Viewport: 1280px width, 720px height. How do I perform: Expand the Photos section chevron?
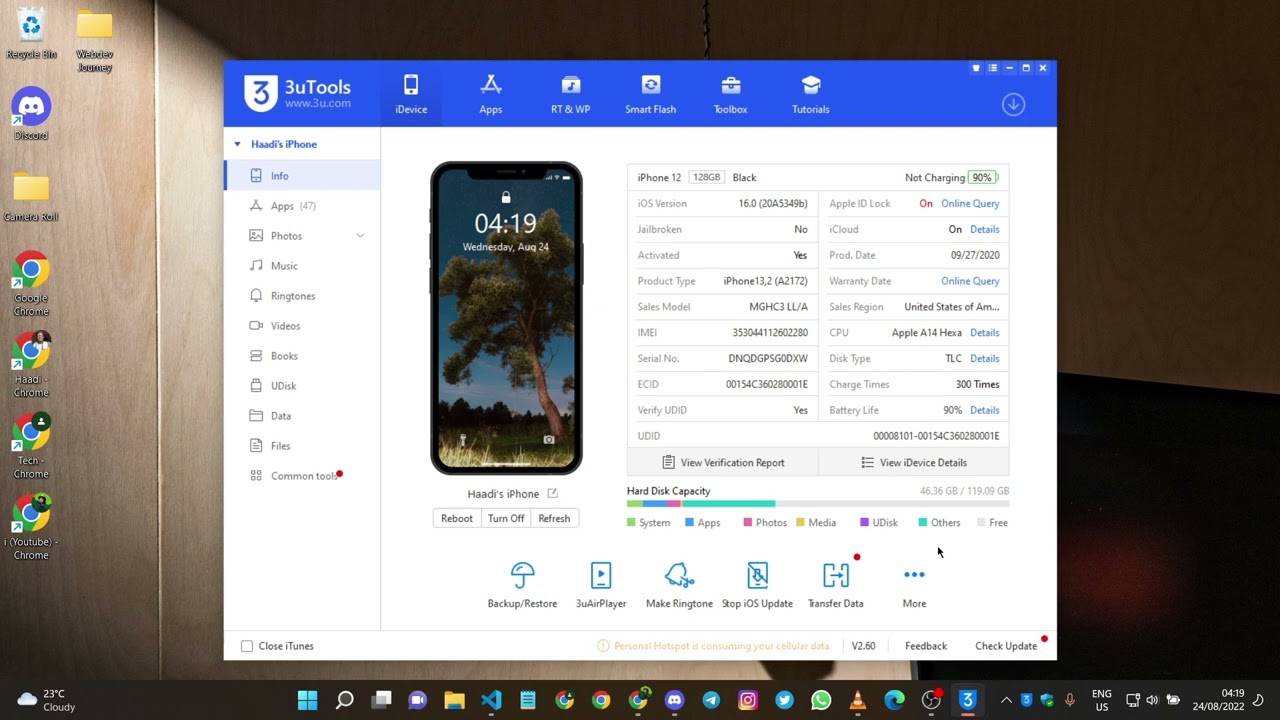tap(360, 236)
